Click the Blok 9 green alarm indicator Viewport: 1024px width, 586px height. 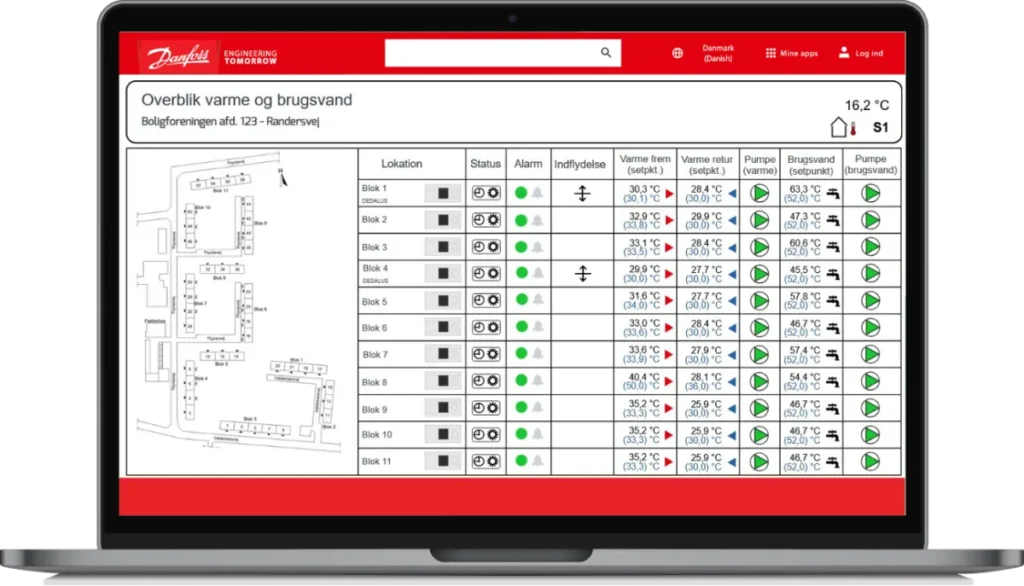pyautogui.click(x=521, y=407)
